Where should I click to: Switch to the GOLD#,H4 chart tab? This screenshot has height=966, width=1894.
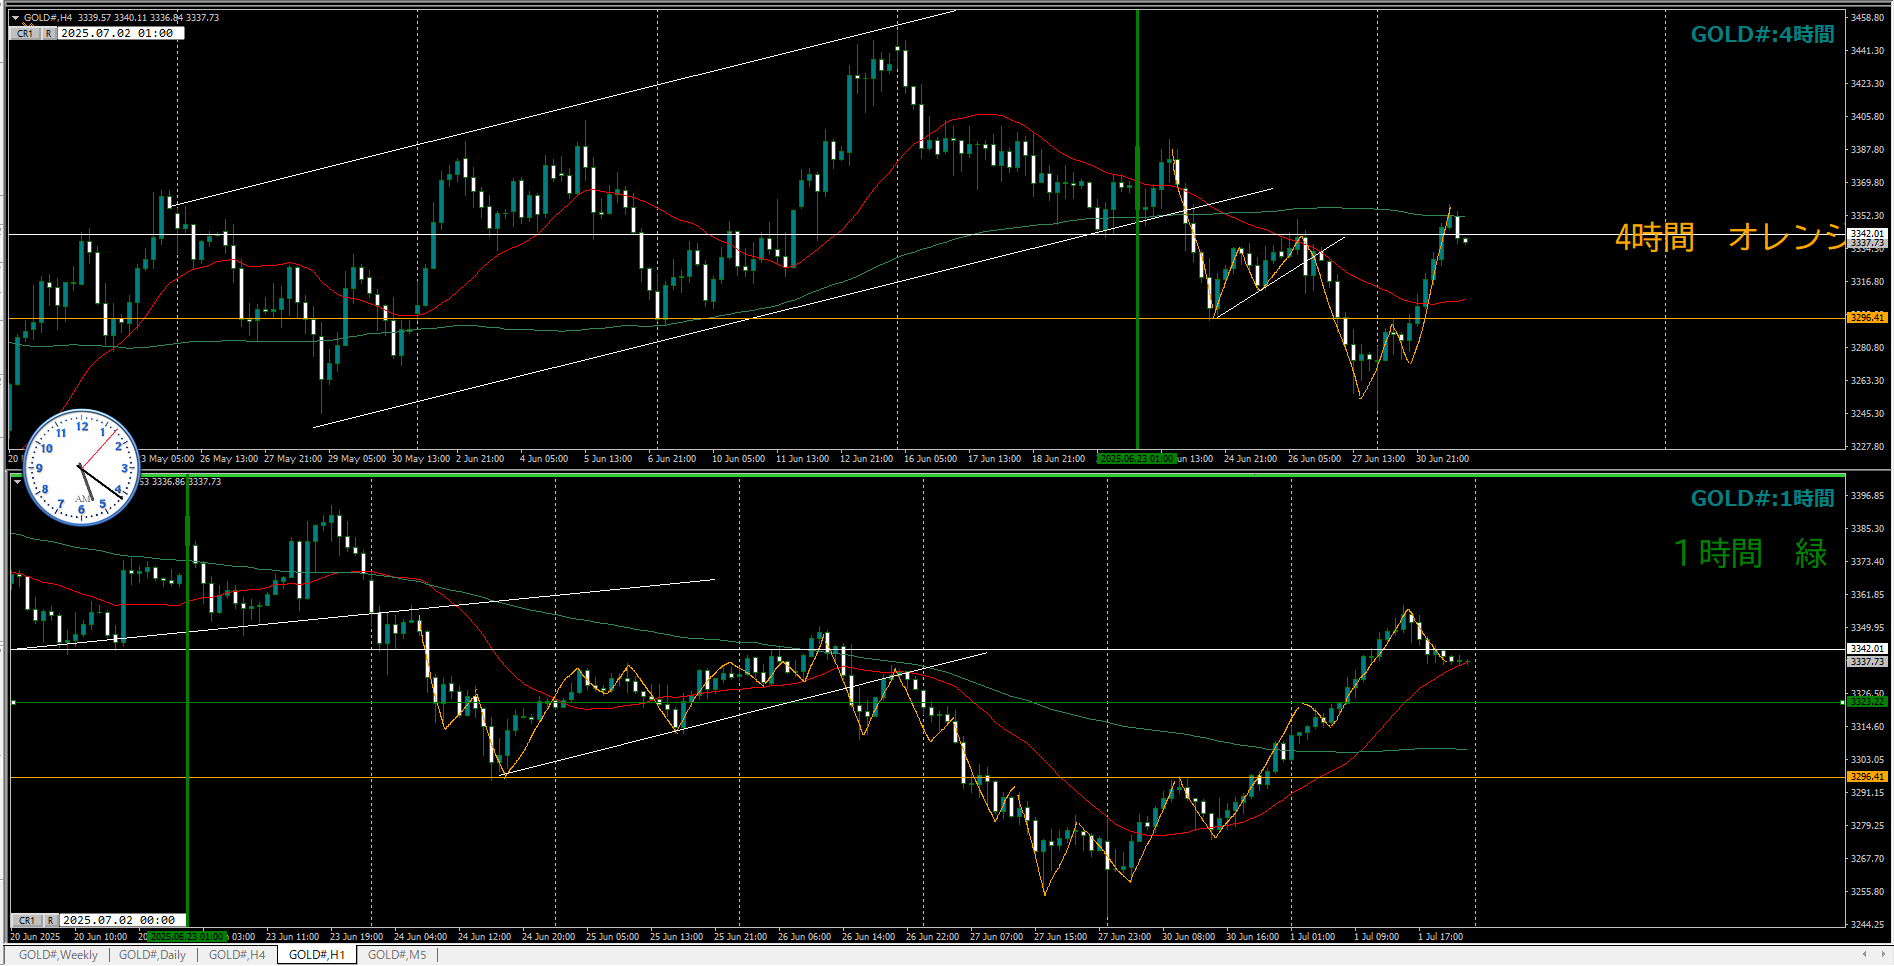[237, 955]
